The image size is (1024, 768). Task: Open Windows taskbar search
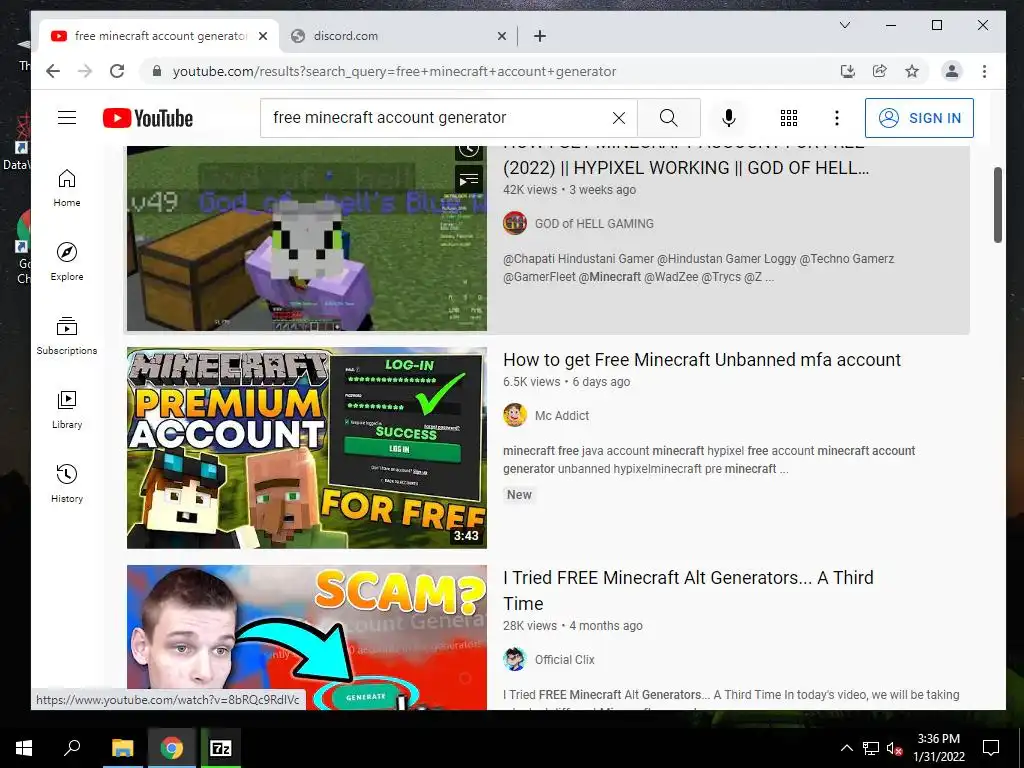click(72, 748)
